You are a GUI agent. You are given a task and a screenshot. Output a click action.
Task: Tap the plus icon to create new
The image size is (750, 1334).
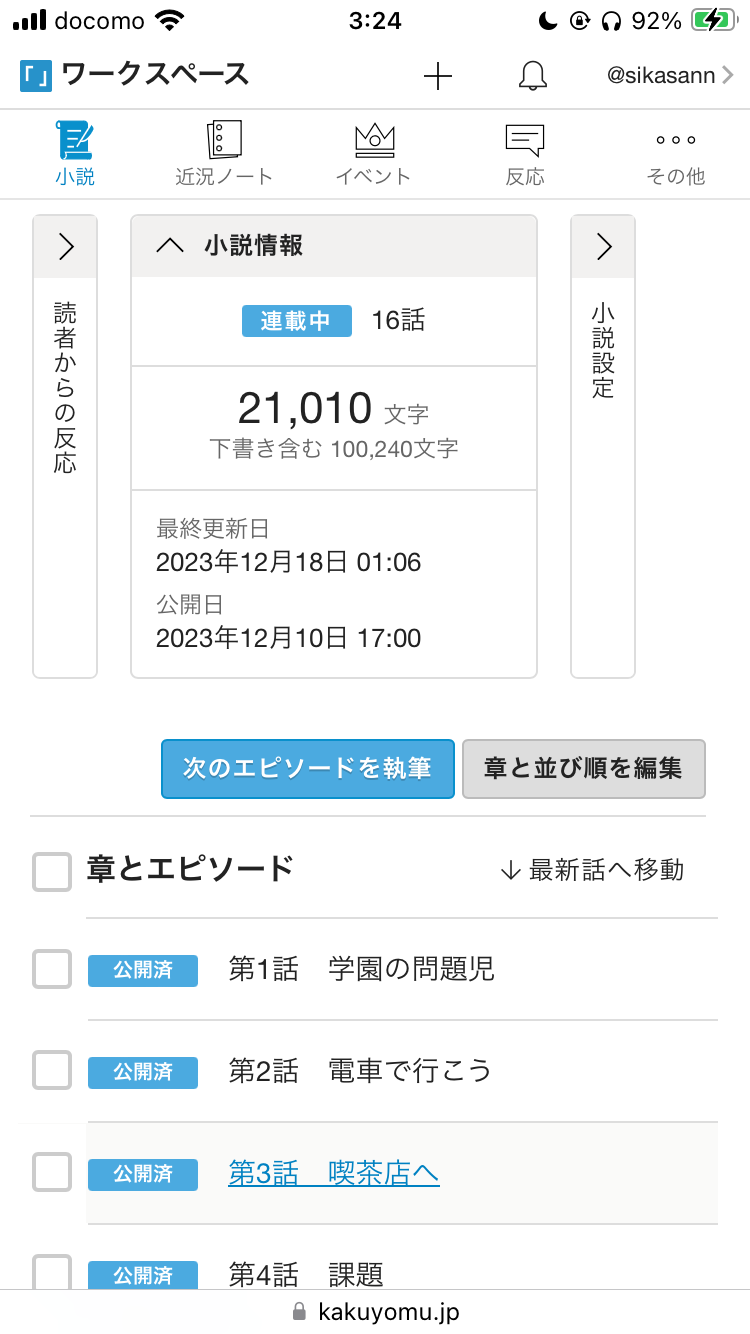(438, 76)
